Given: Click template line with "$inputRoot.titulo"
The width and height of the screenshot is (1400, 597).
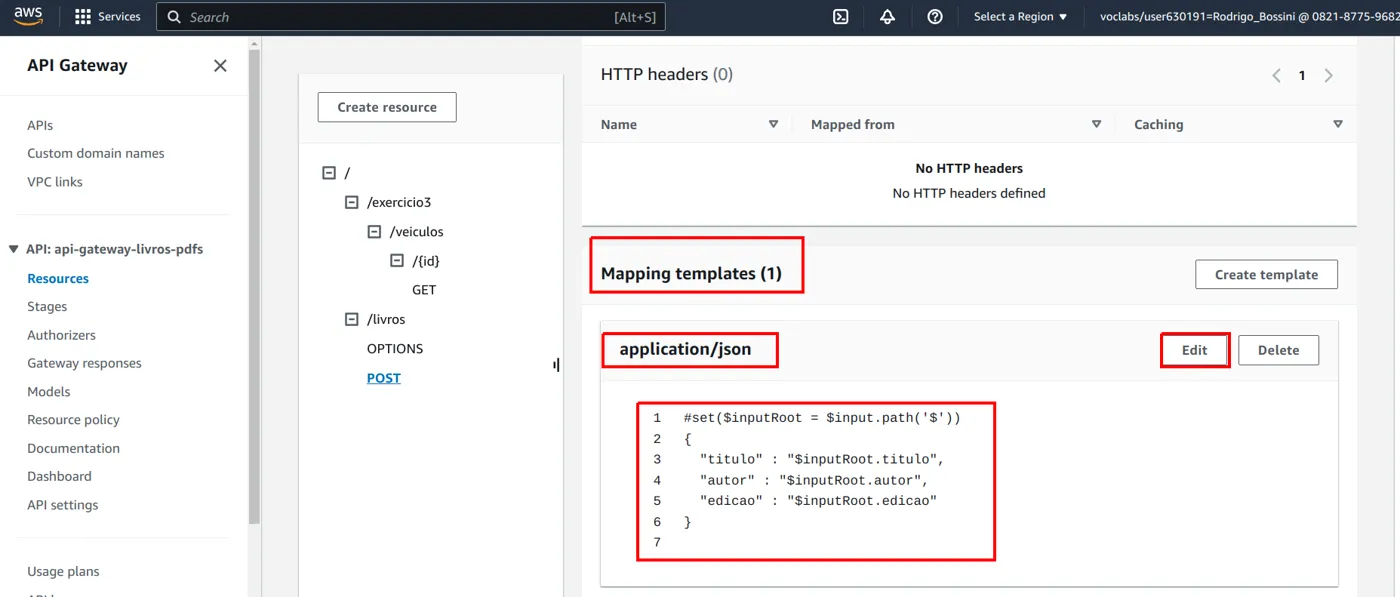Looking at the screenshot, I should coord(822,459).
